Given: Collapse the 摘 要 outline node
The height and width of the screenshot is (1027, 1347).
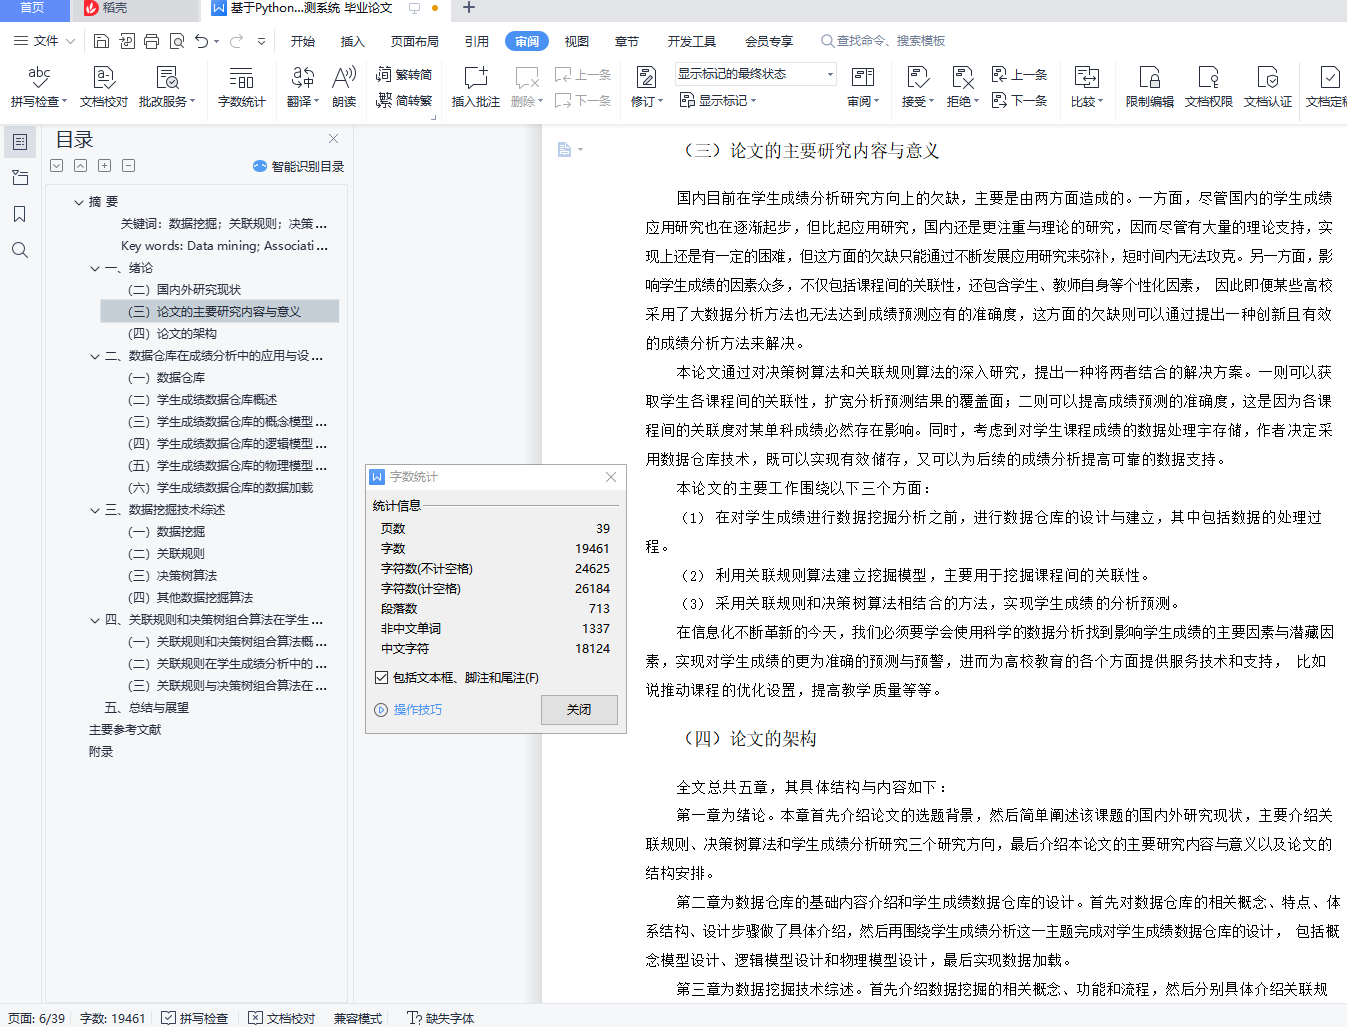Looking at the screenshot, I should [x=79, y=202].
